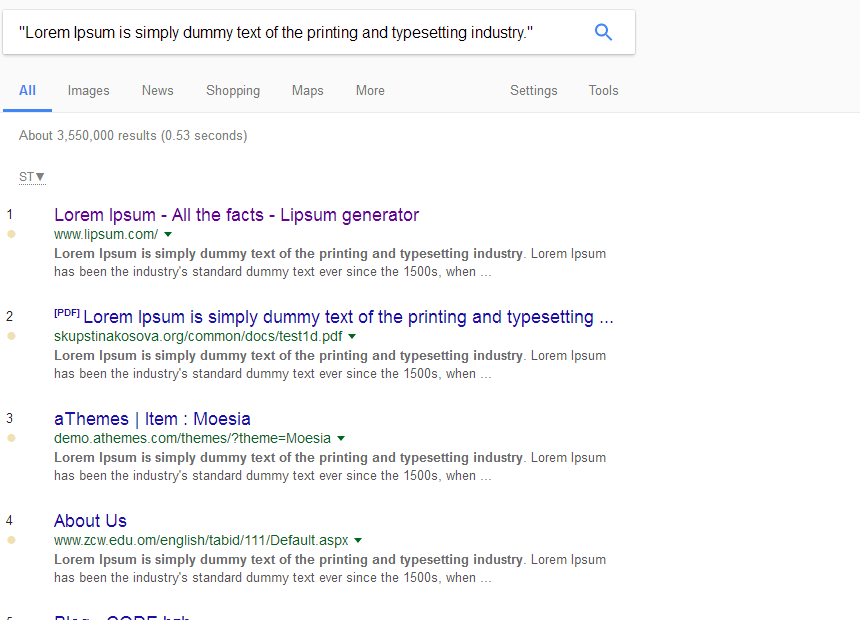Go to the Shopping tab
The height and width of the screenshot is (620, 860).
(233, 91)
